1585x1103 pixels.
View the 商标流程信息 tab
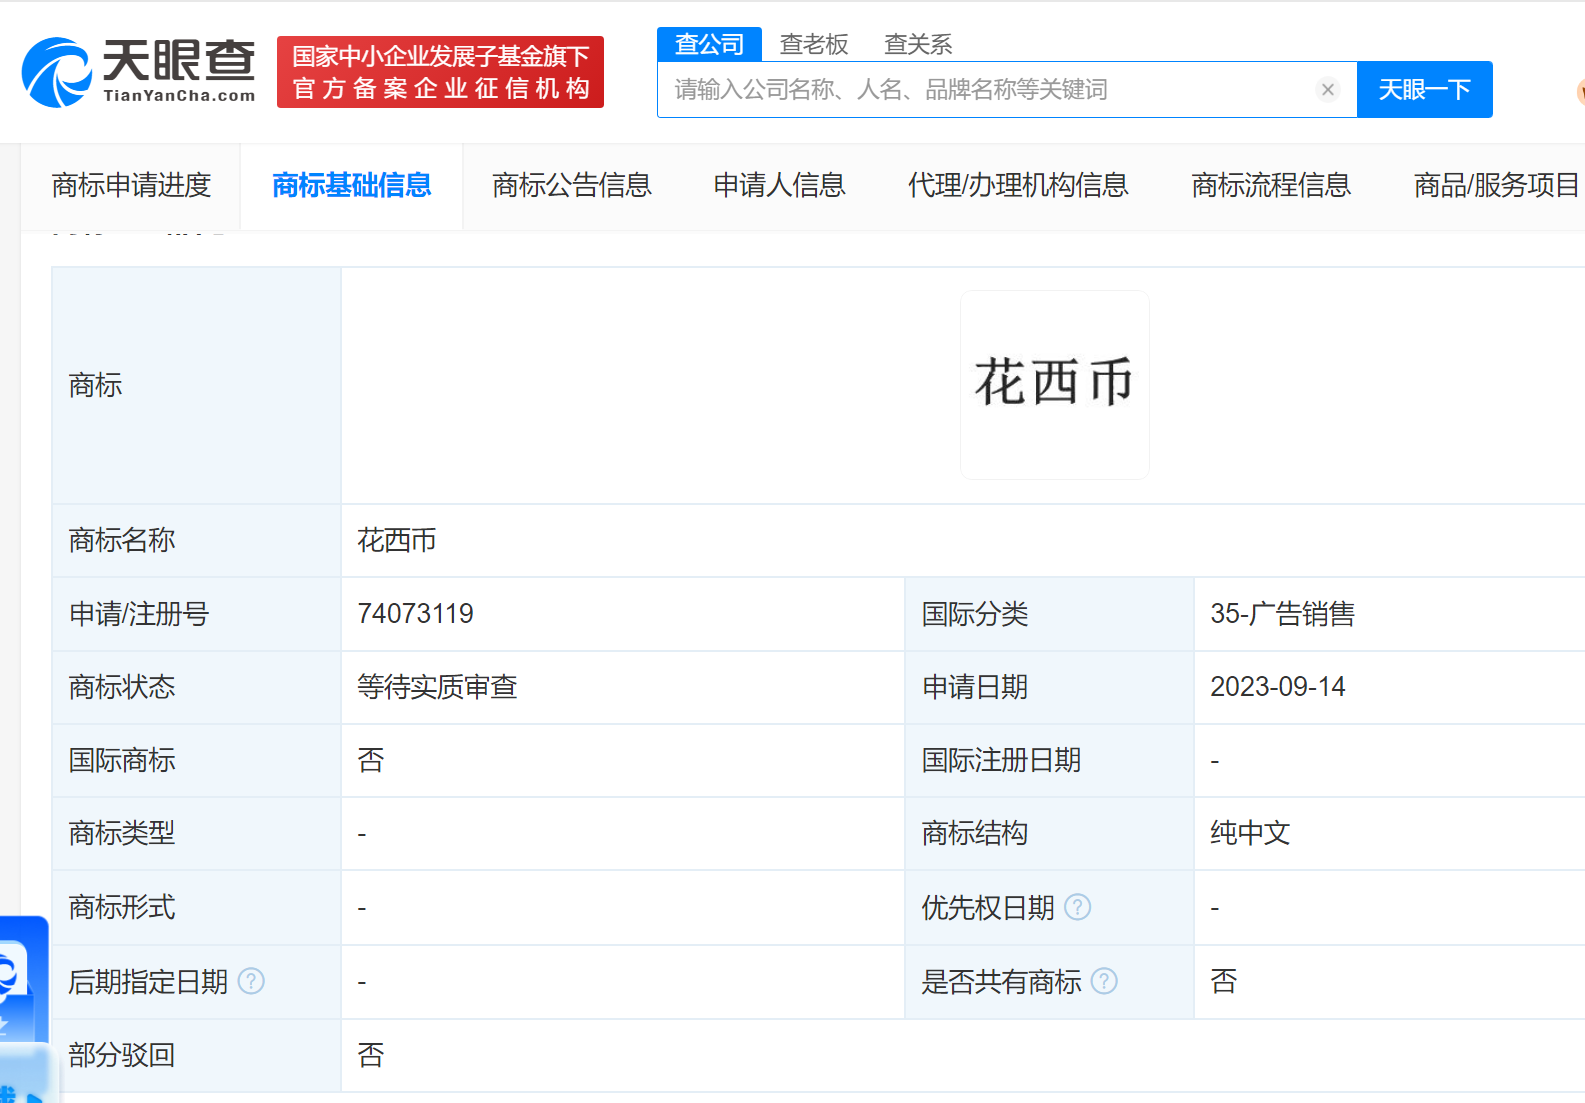pos(1270,185)
